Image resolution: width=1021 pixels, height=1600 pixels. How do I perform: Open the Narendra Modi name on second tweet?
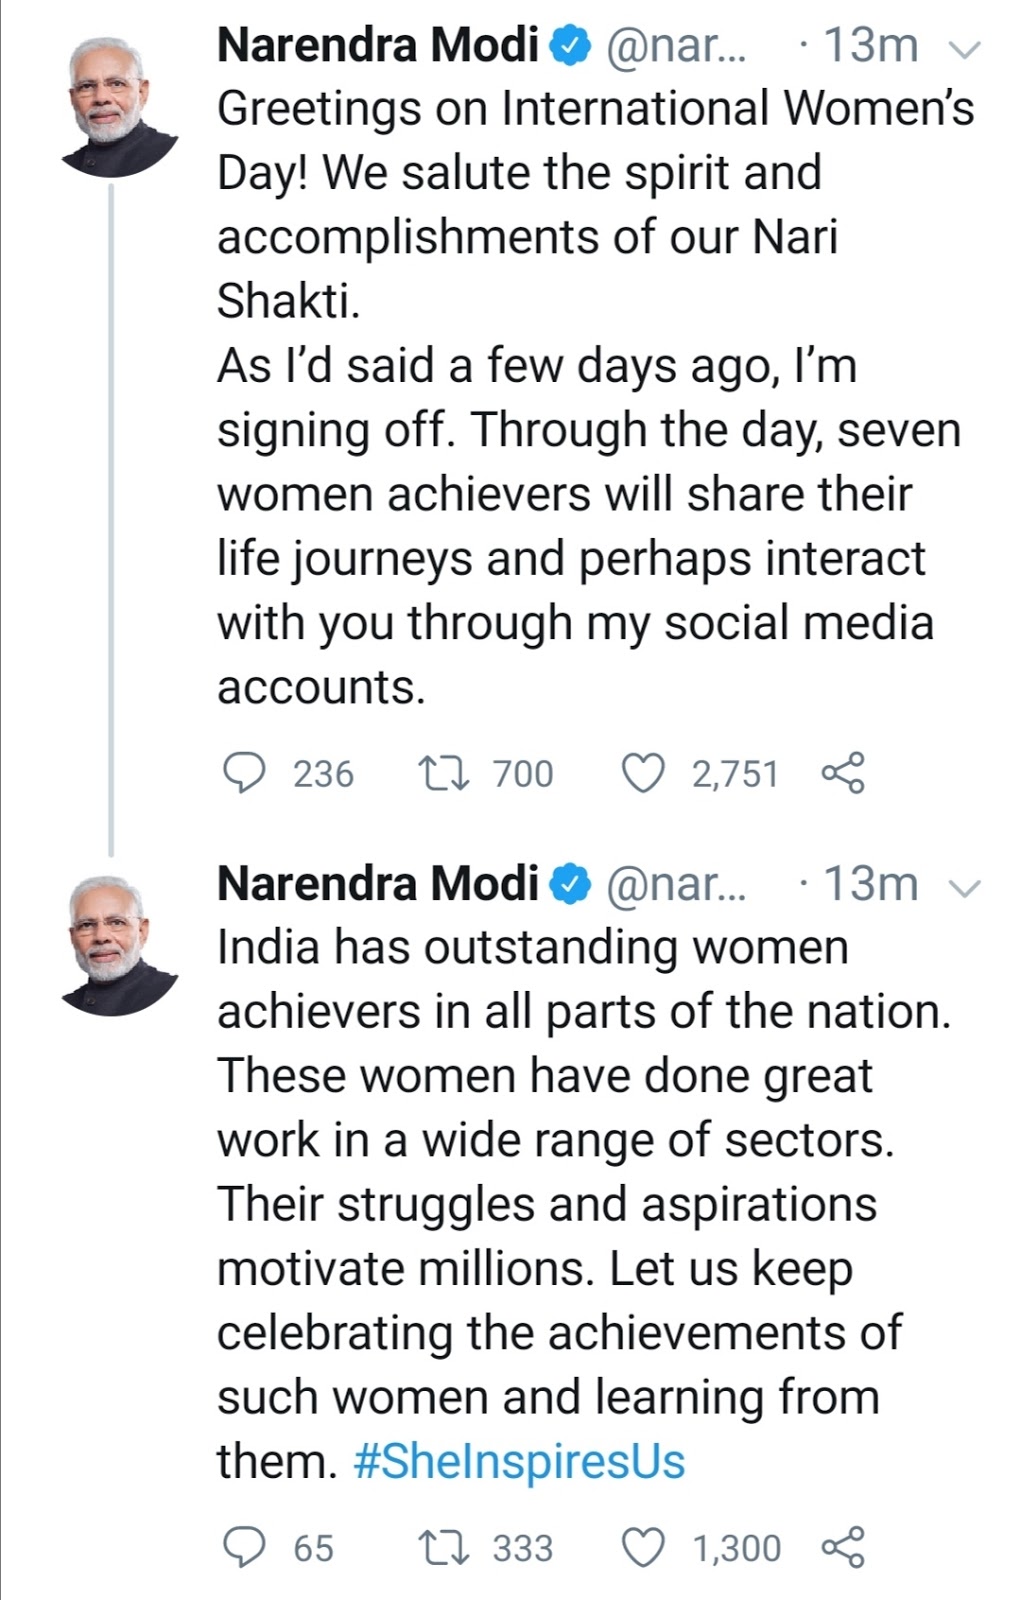377,884
